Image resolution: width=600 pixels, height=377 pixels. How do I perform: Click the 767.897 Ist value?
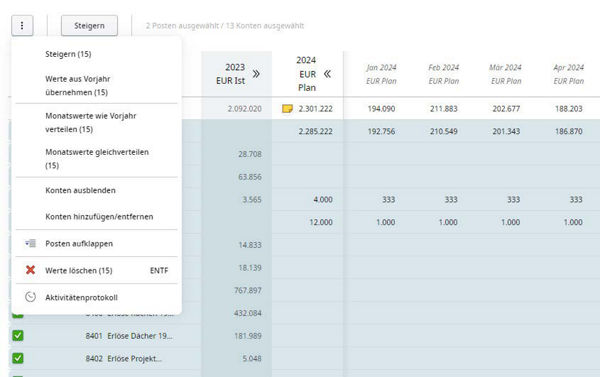(248, 290)
